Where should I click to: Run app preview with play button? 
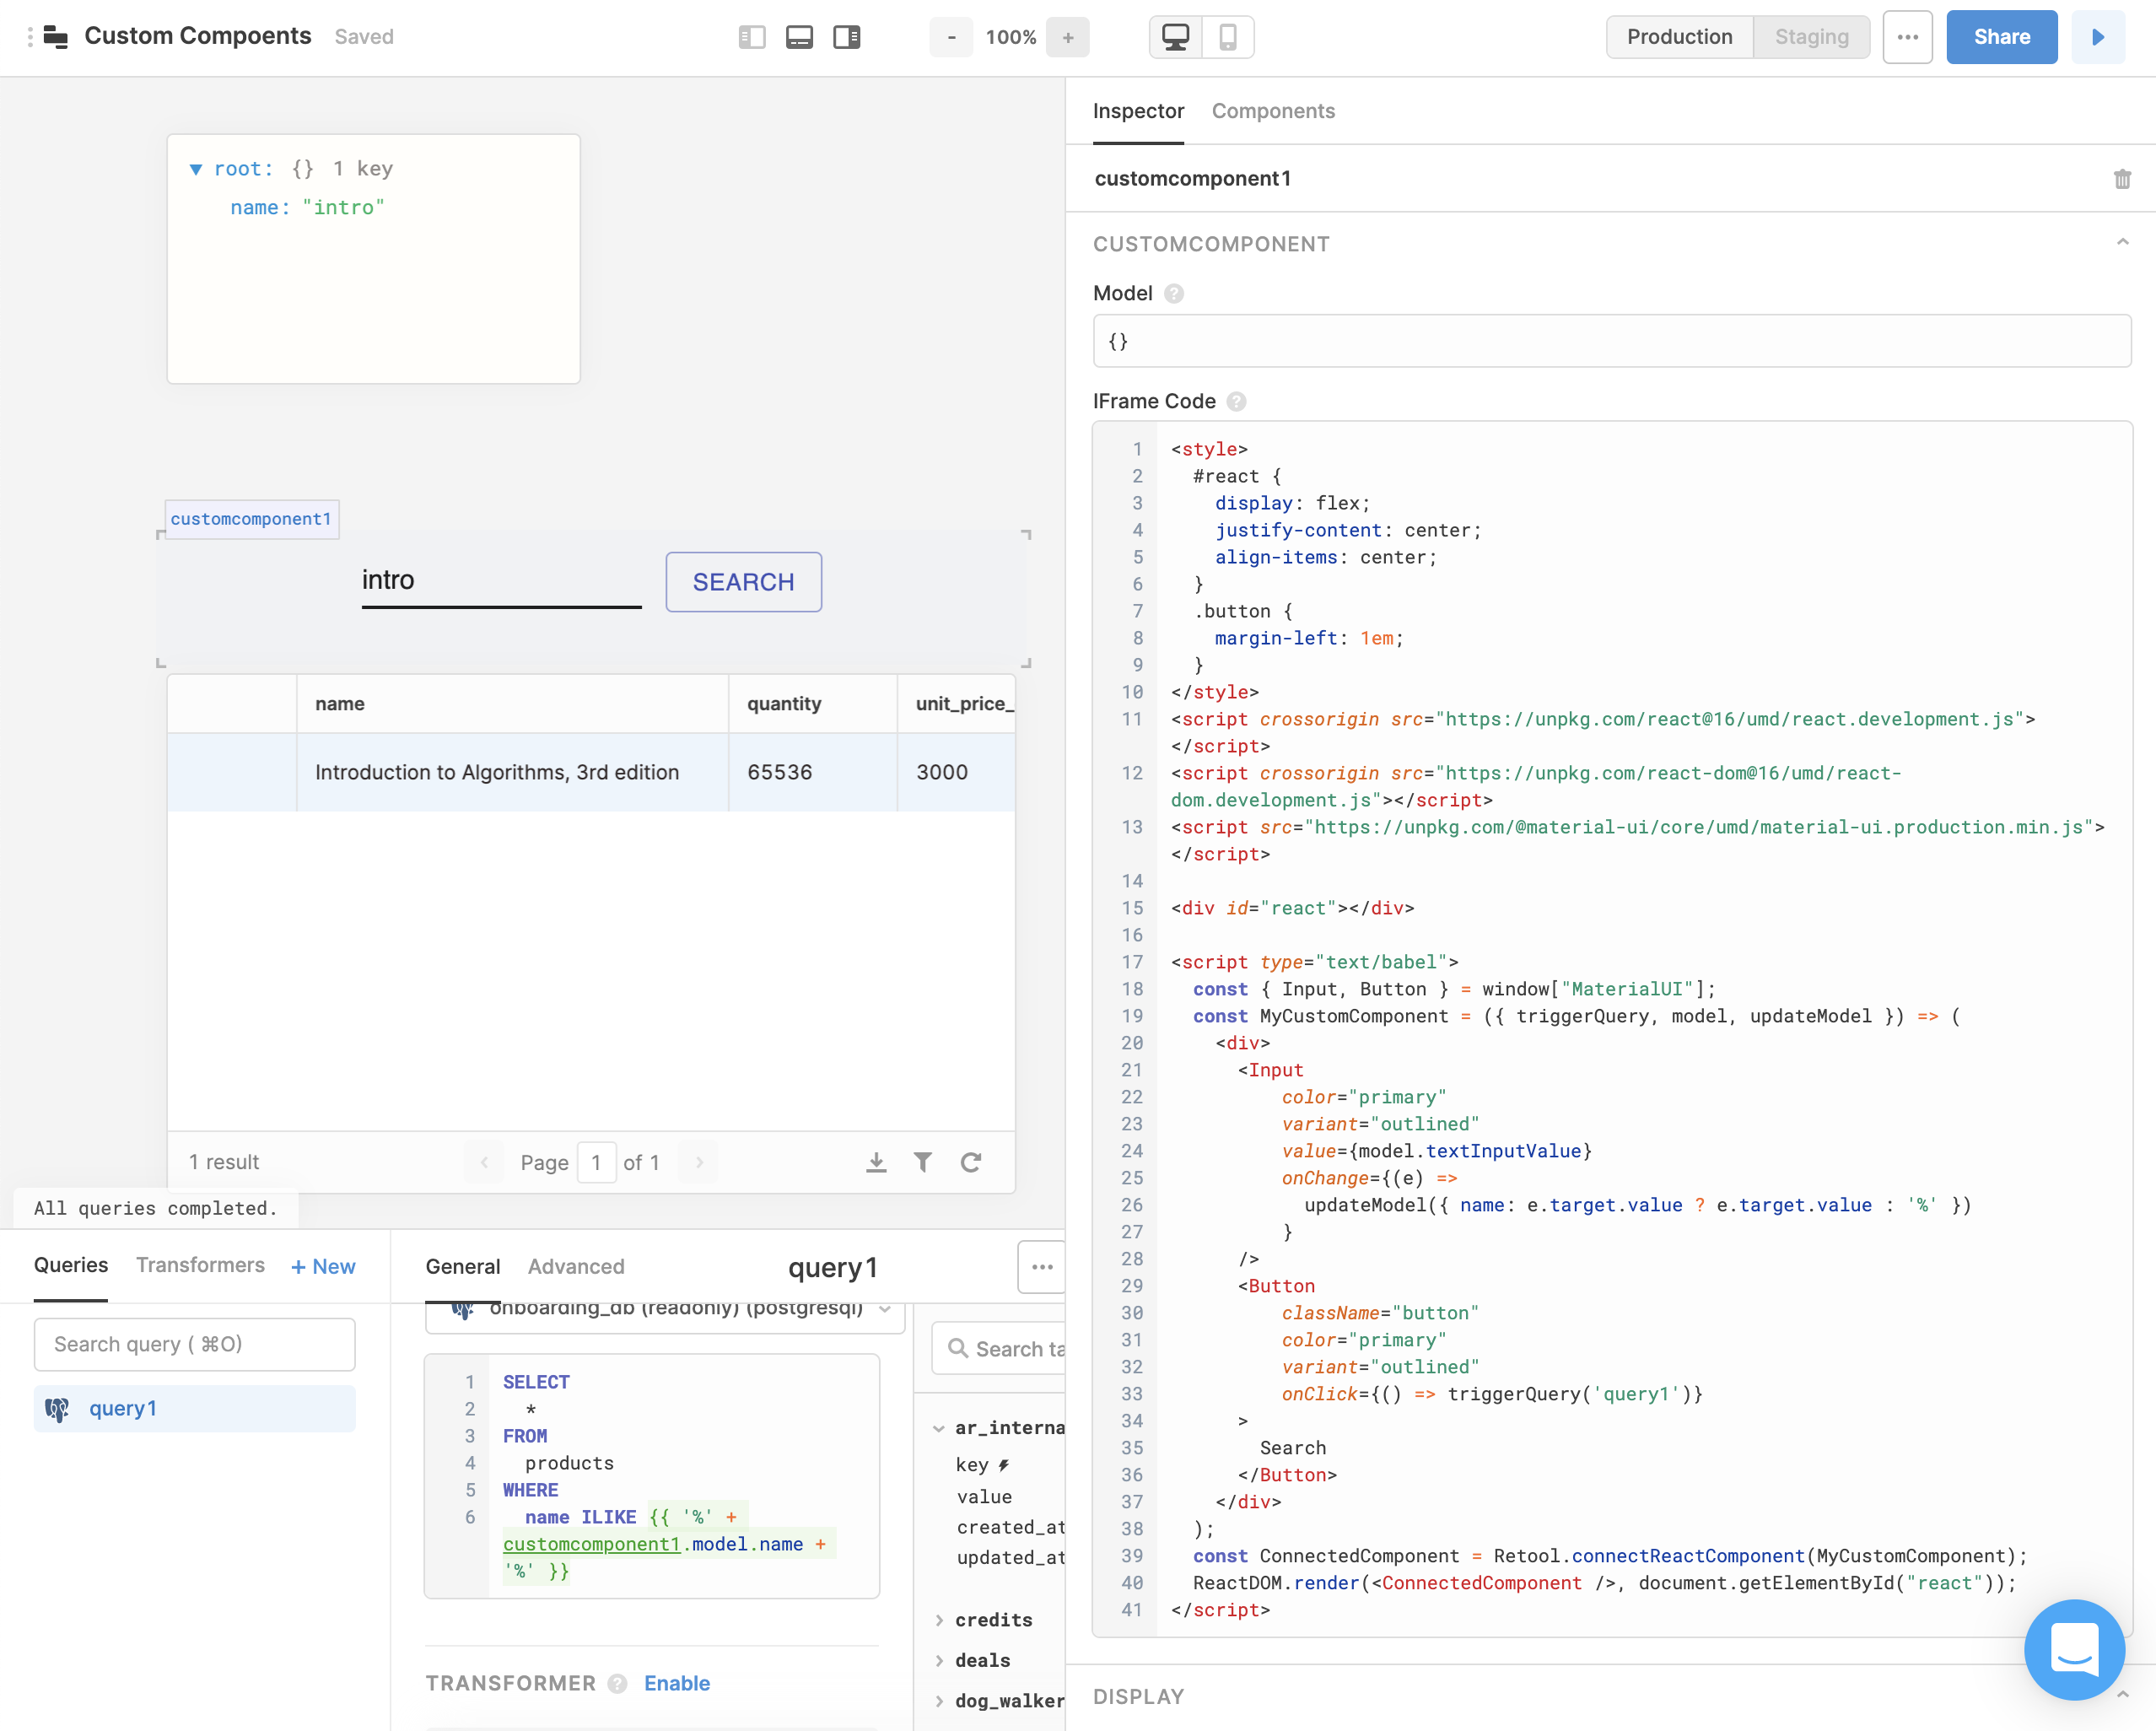tap(2098, 37)
